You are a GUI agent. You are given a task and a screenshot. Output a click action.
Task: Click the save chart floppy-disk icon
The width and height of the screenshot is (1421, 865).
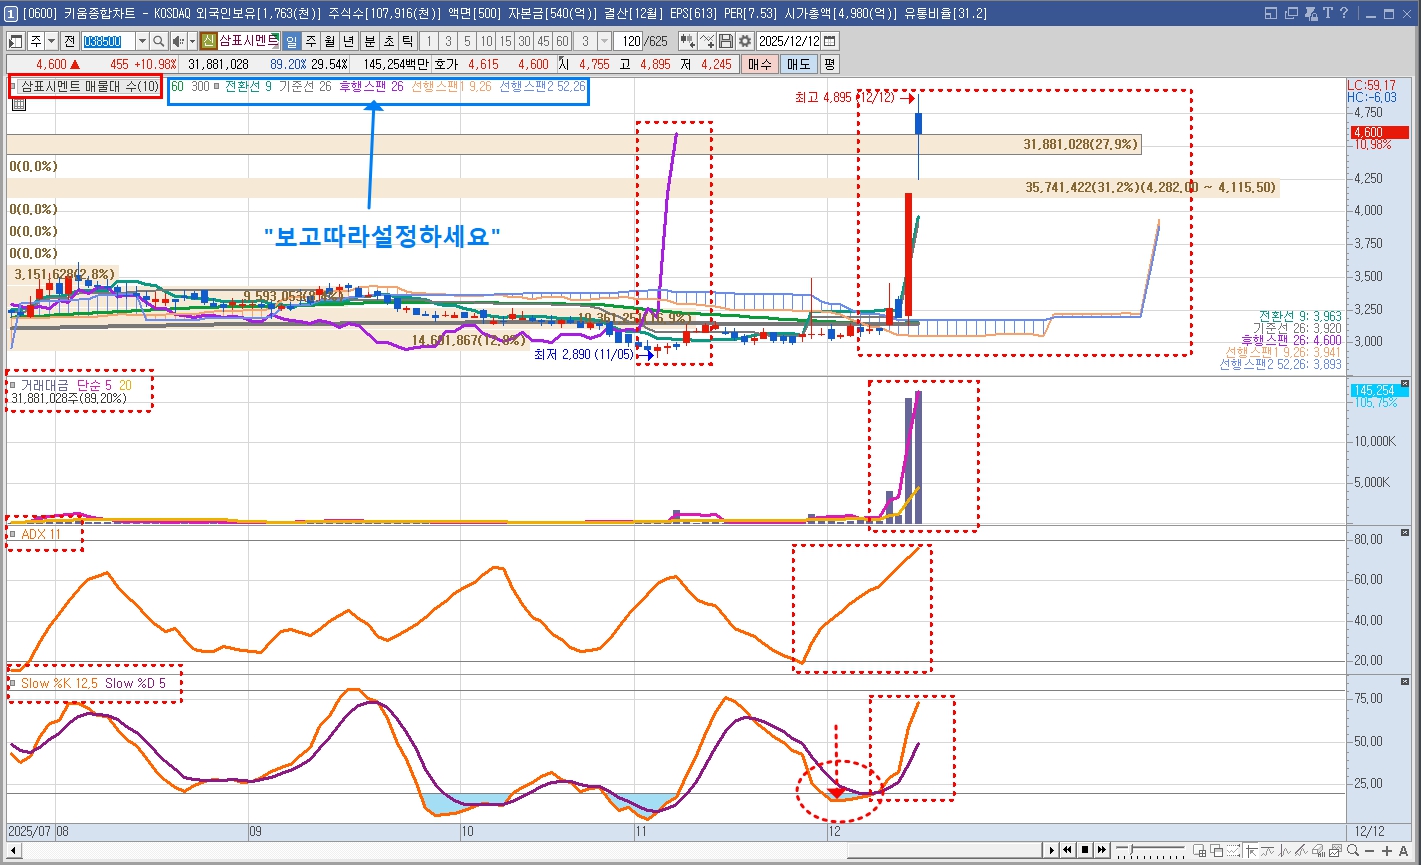coord(726,41)
